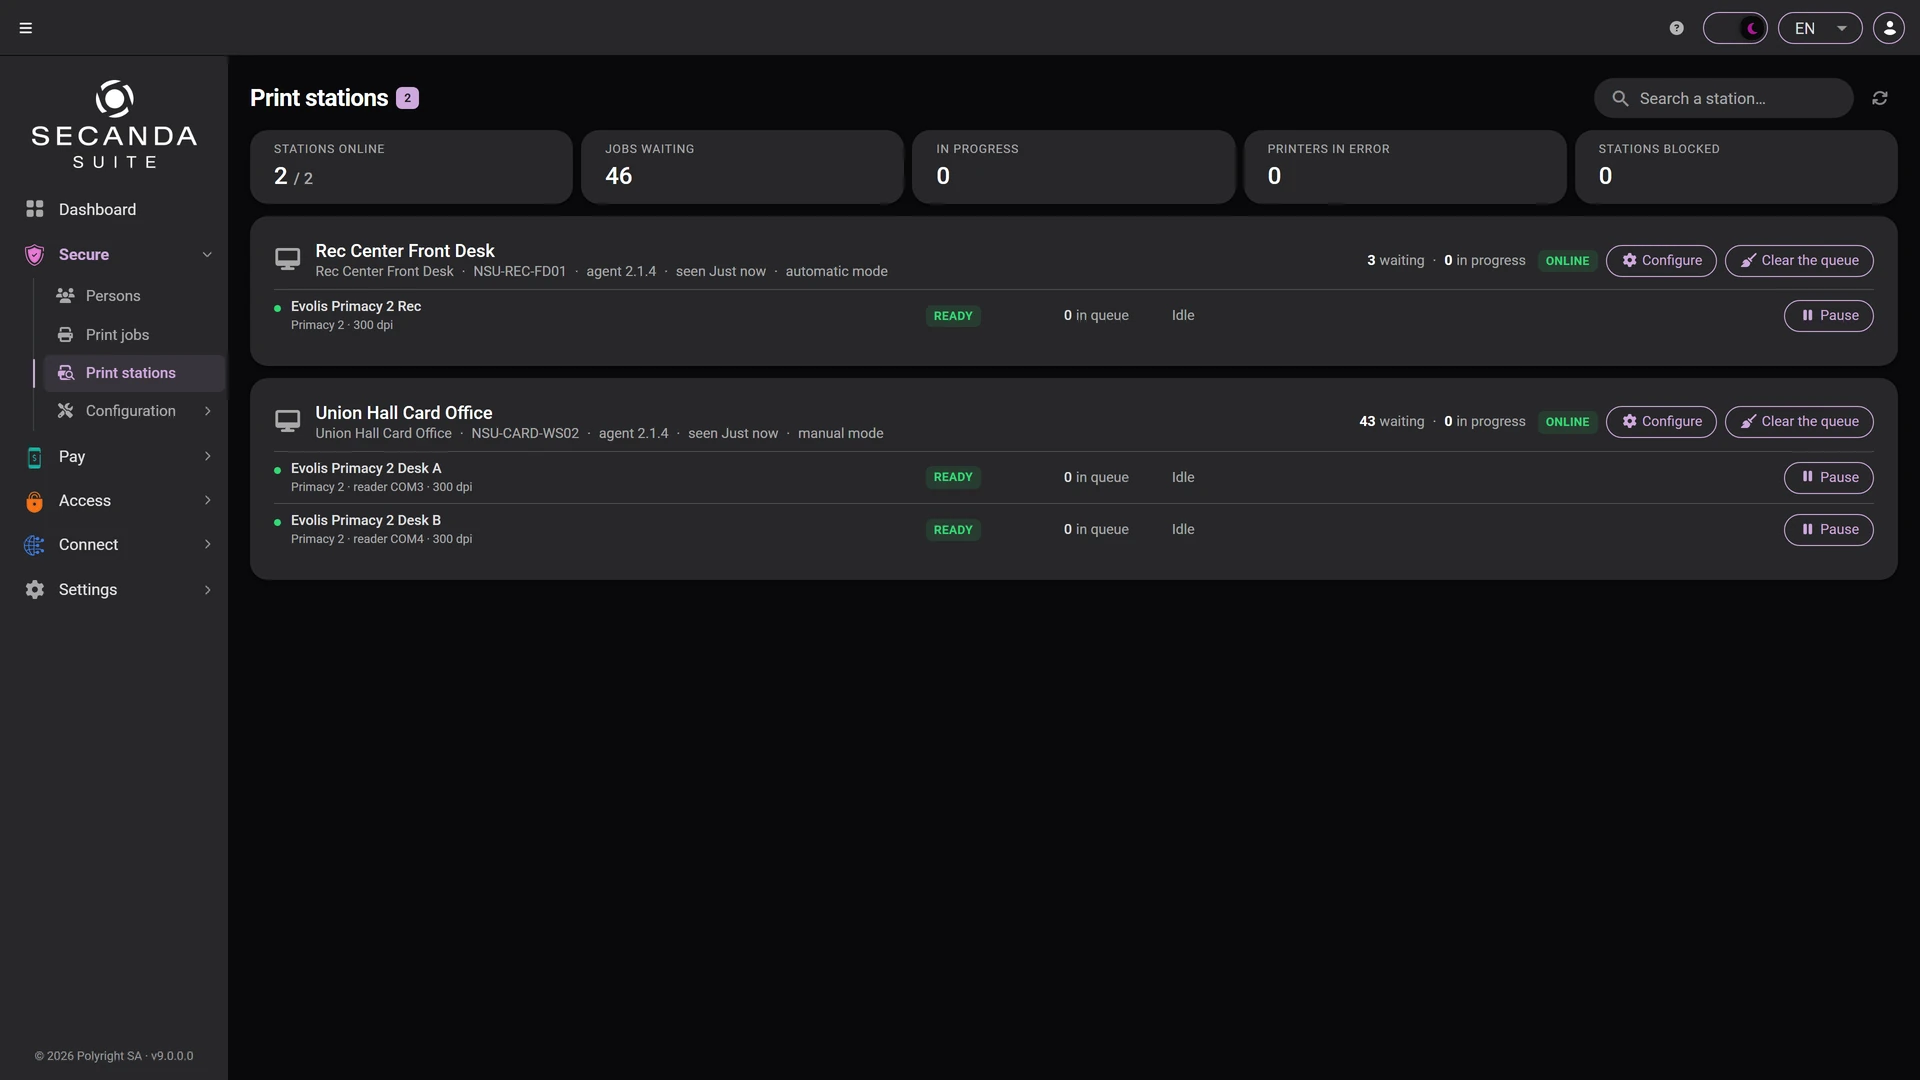Click the Connect globe icon
Screen dimensions: 1920x1080
coord(34,545)
